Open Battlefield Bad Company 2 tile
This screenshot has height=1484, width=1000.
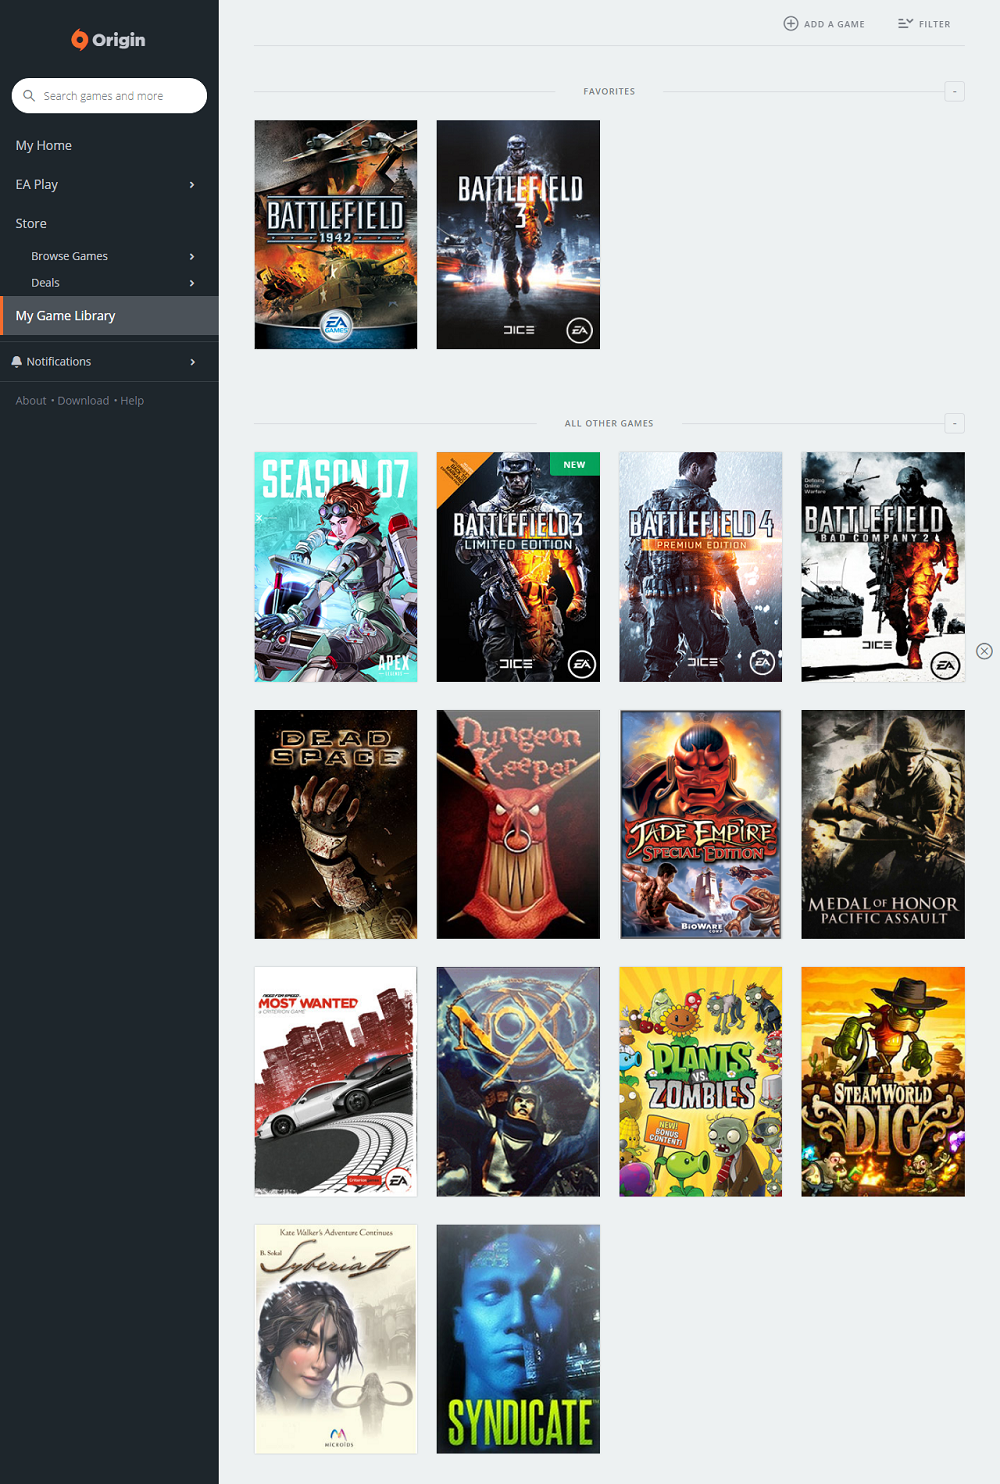coord(883,567)
